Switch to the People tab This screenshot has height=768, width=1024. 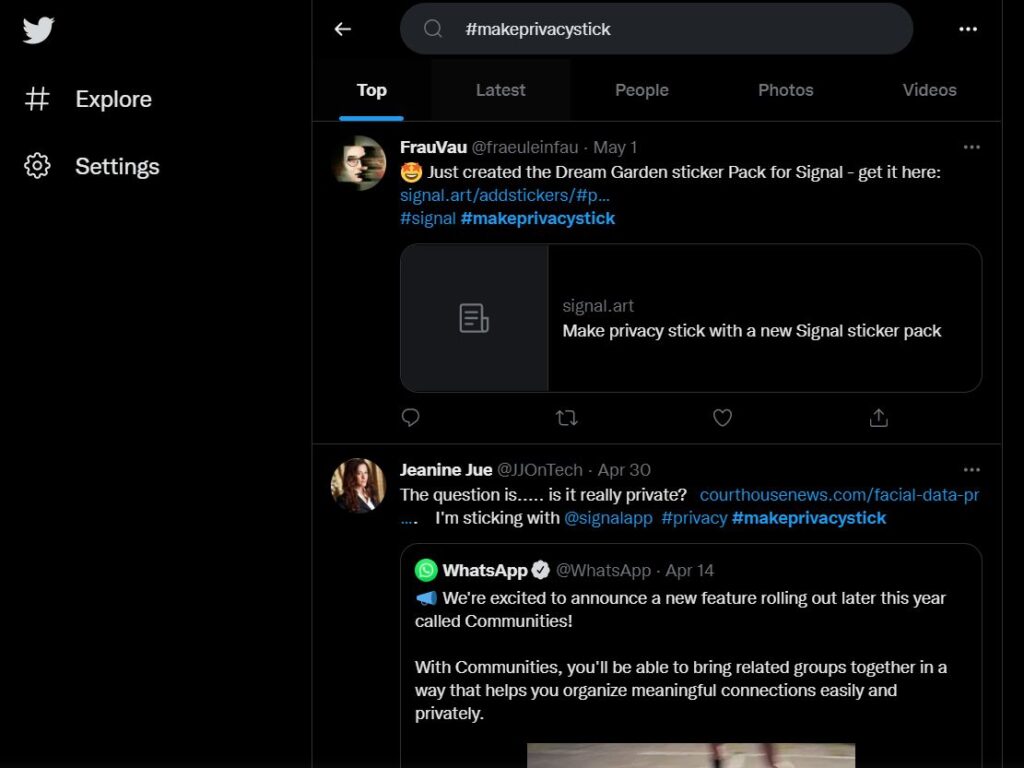(641, 90)
